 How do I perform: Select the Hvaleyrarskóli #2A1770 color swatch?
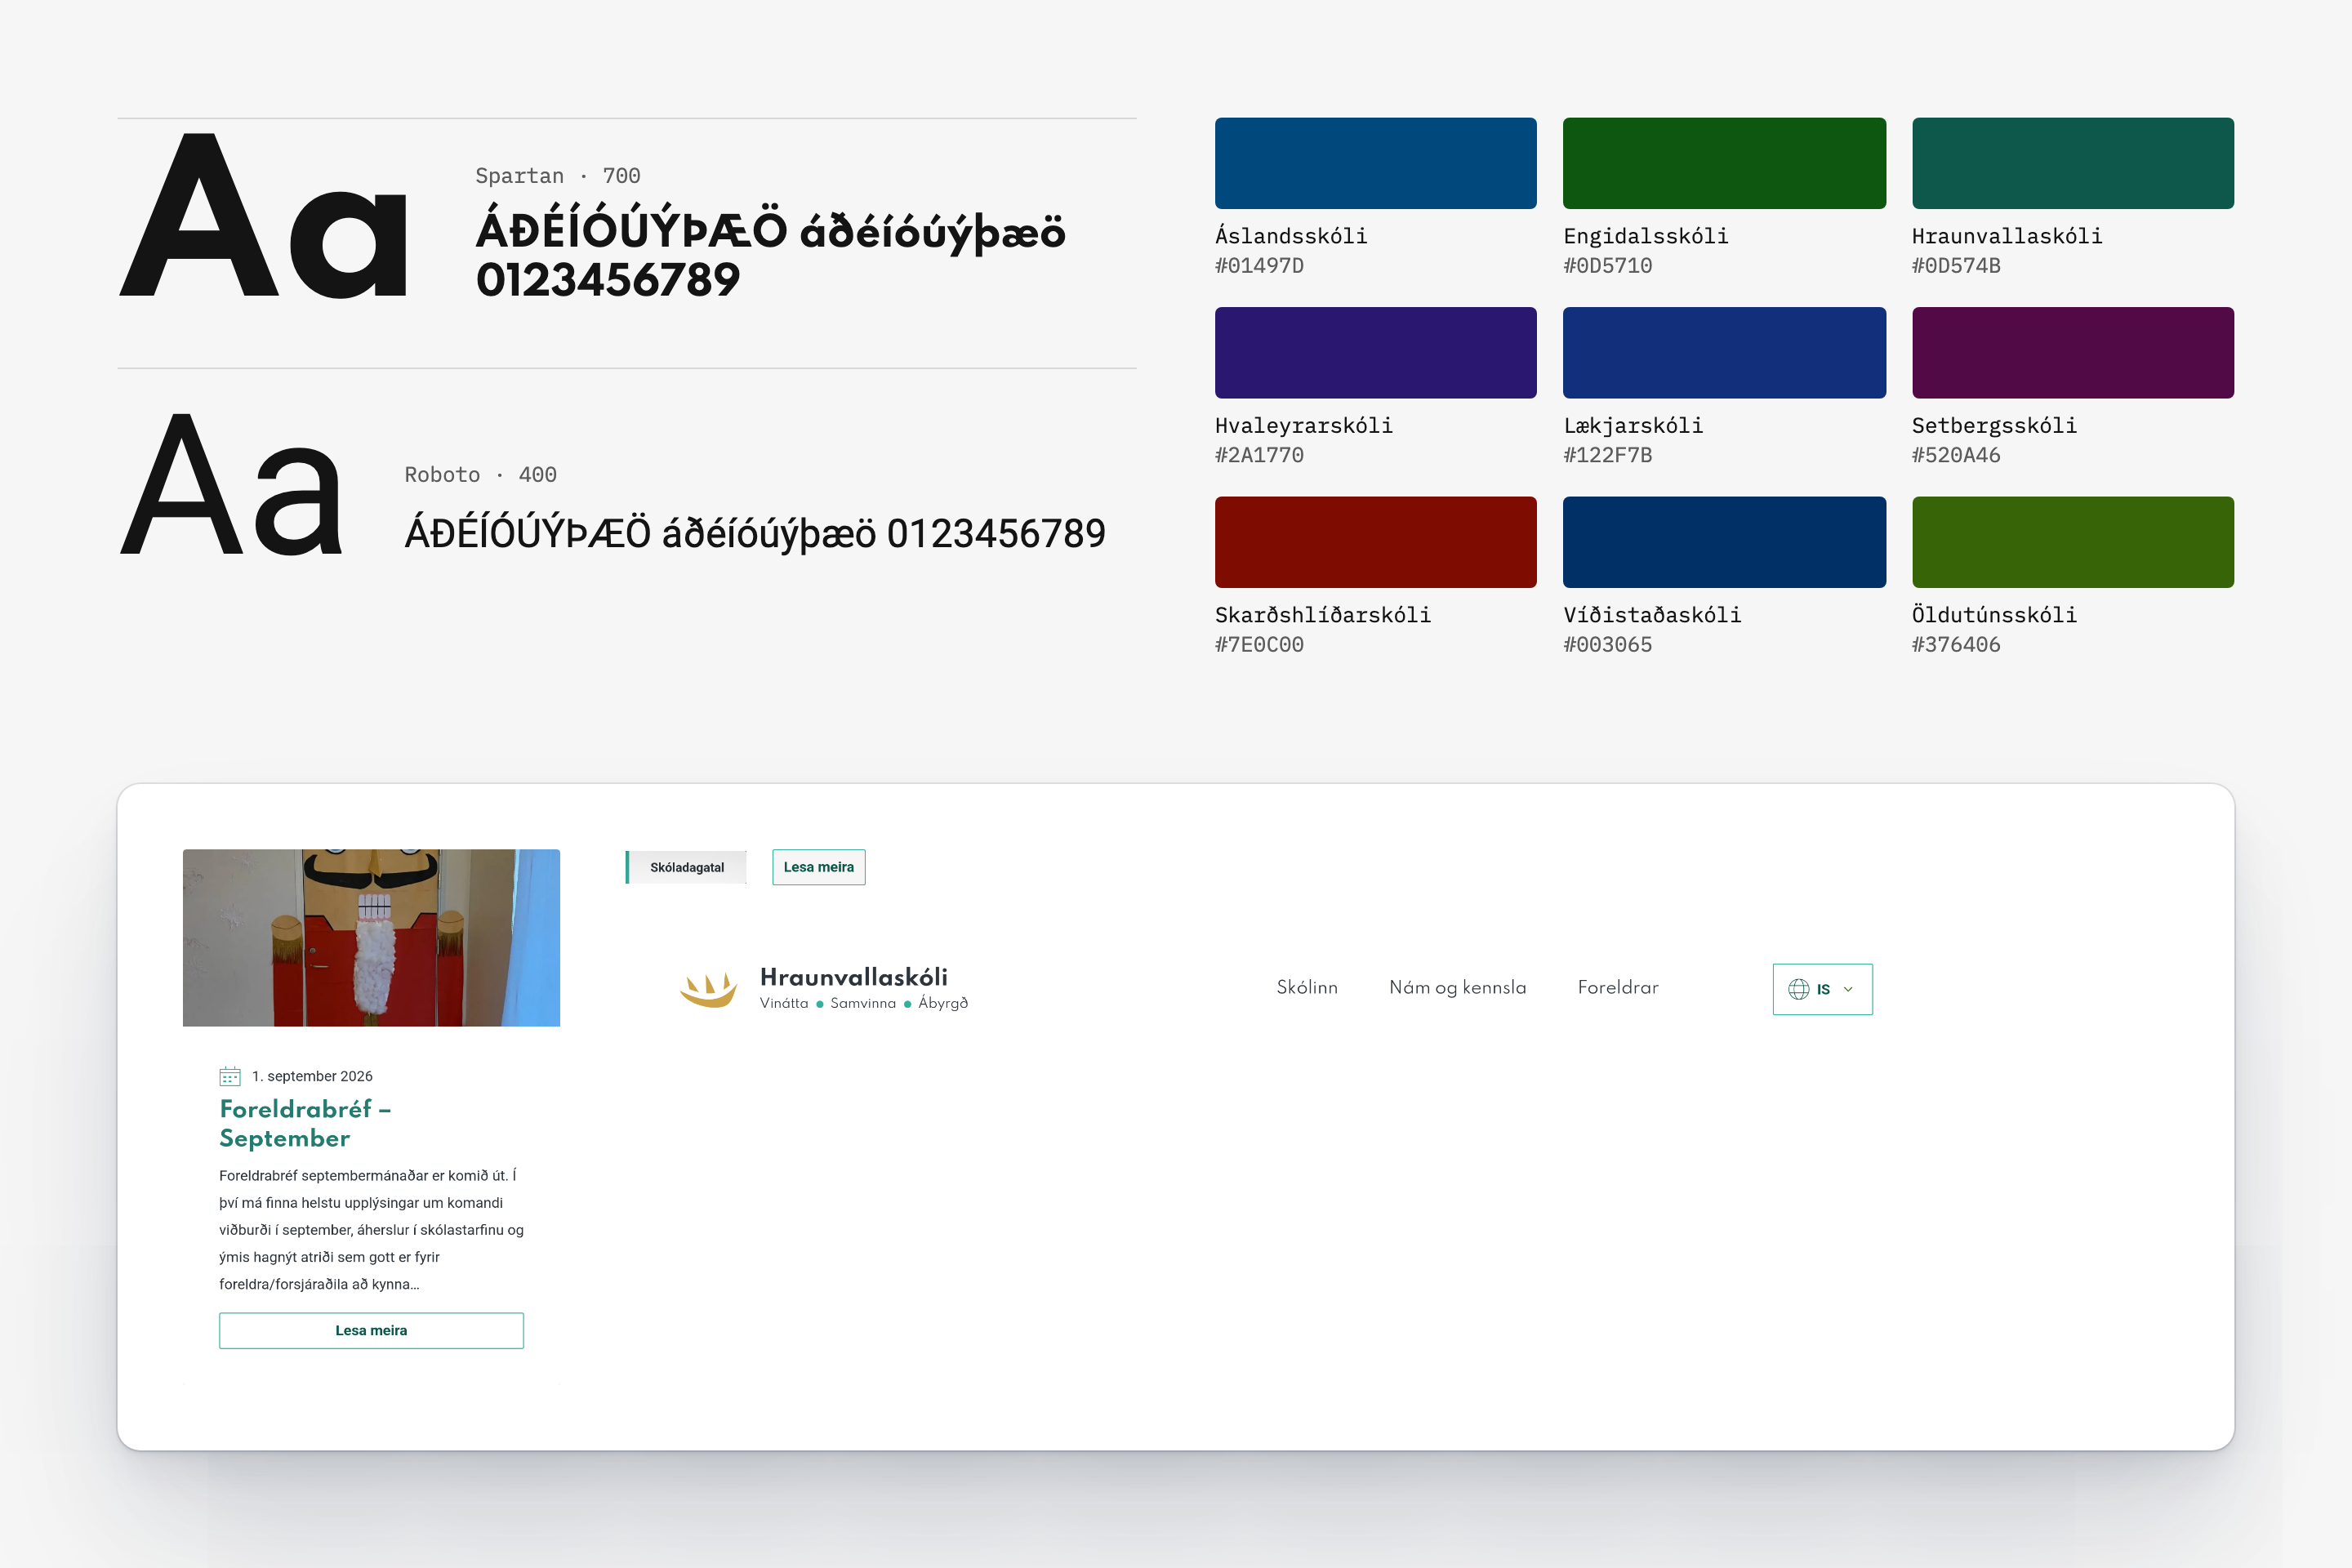pos(1375,352)
